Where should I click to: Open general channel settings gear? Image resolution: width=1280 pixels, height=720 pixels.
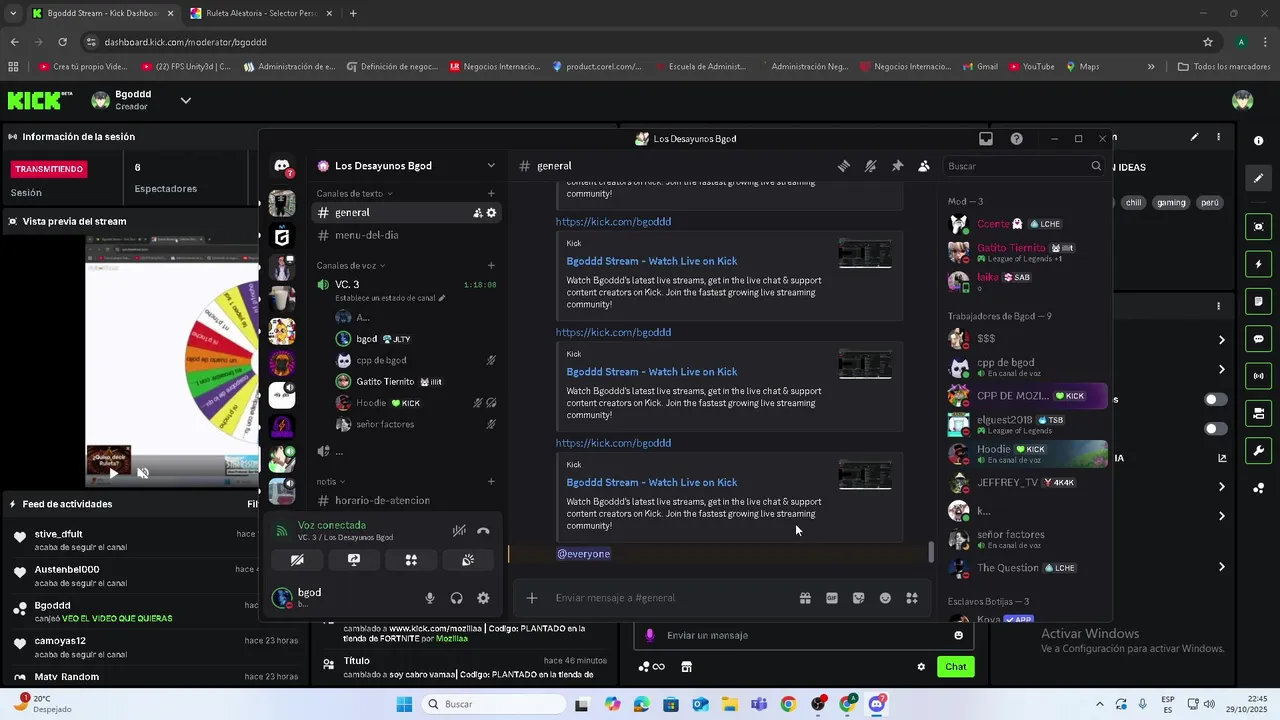[491, 213]
